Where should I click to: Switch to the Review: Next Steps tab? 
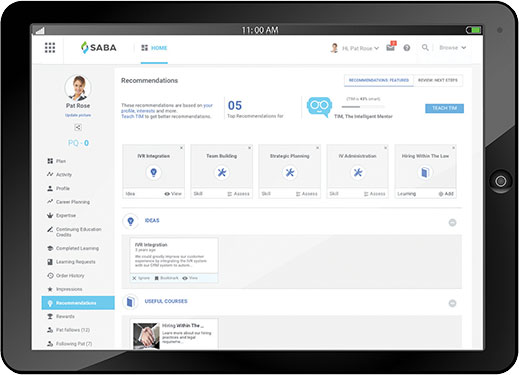pyautogui.click(x=438, y=80)
